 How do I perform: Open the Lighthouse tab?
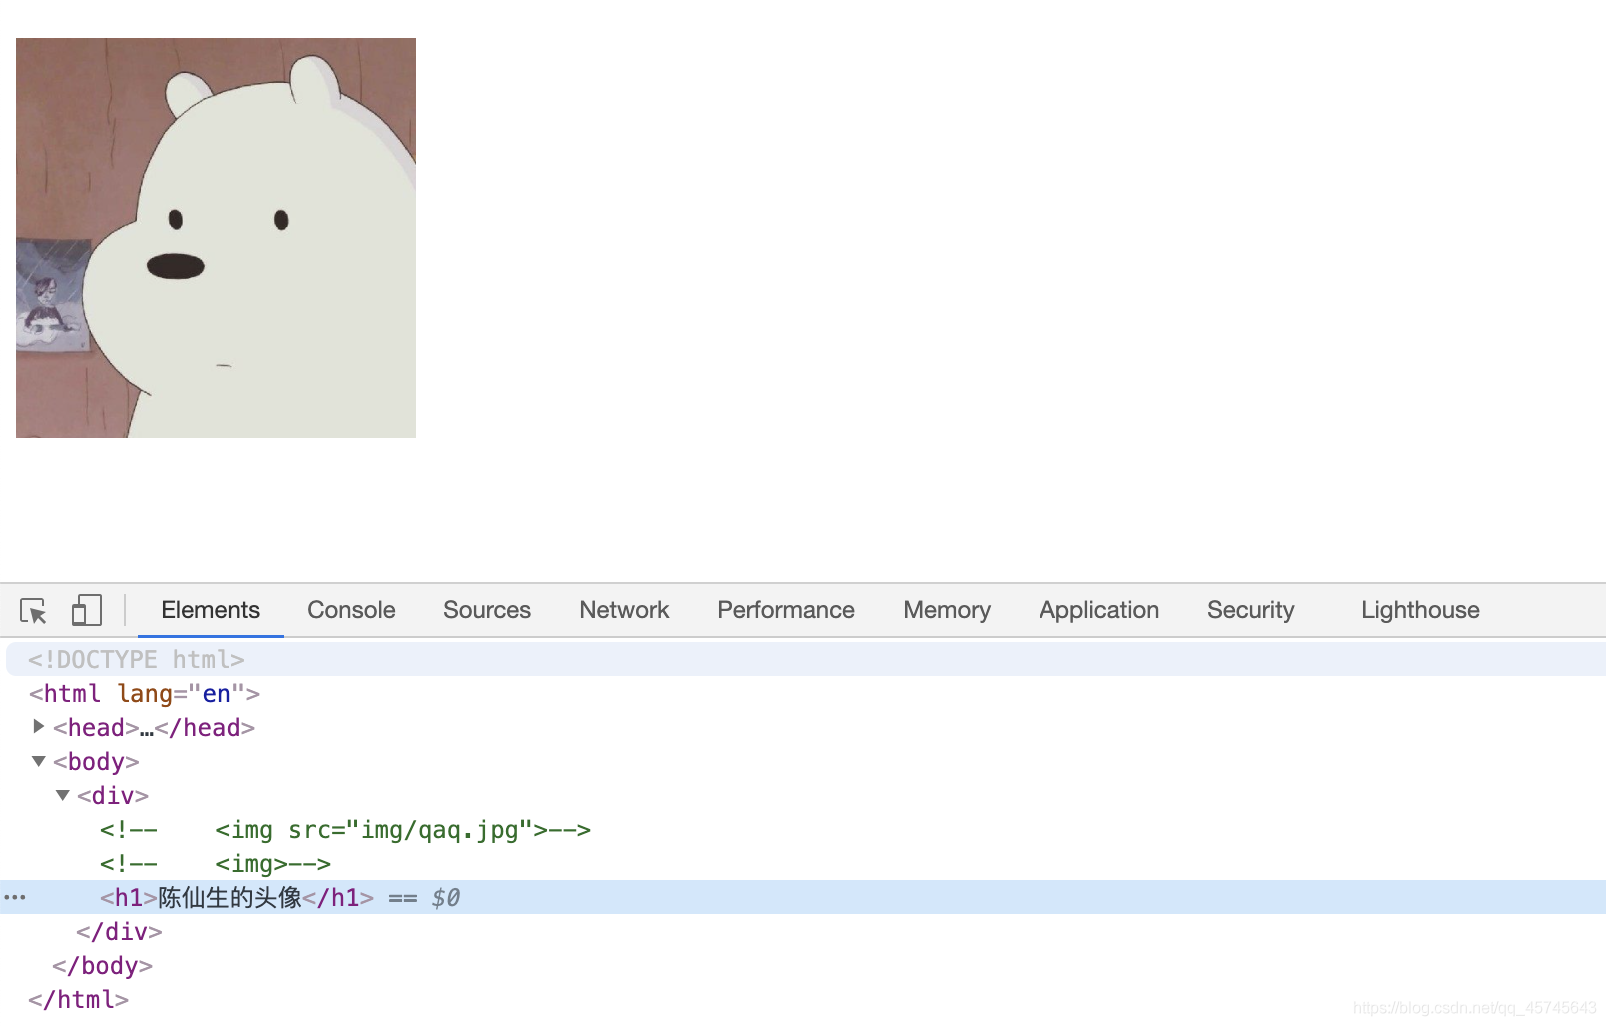[1420, 610]
